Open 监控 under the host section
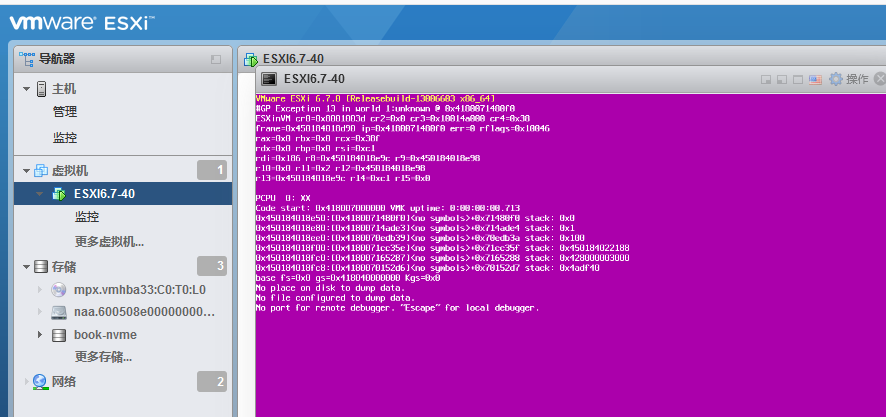Screen dimensions: 886x417 (64, 138)
